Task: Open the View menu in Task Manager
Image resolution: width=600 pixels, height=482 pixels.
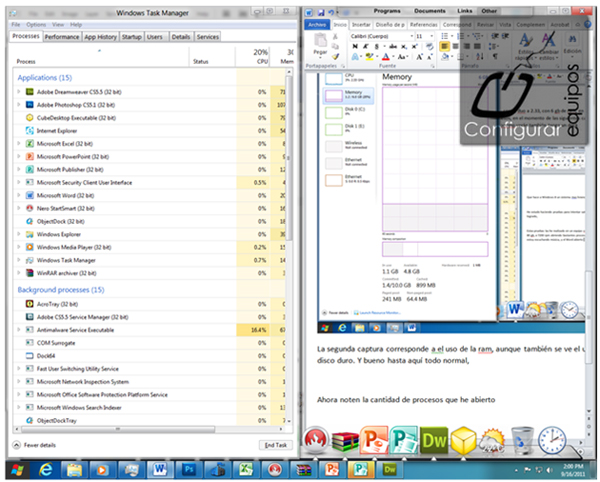Action: 58,24
